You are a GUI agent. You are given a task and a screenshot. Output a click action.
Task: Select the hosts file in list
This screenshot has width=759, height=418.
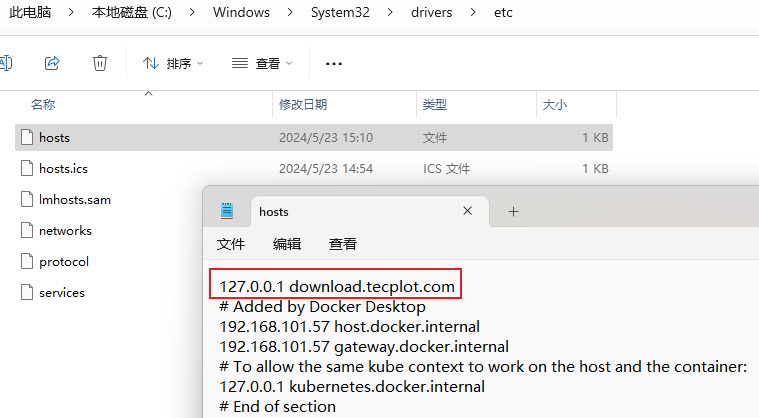[54, 137]
